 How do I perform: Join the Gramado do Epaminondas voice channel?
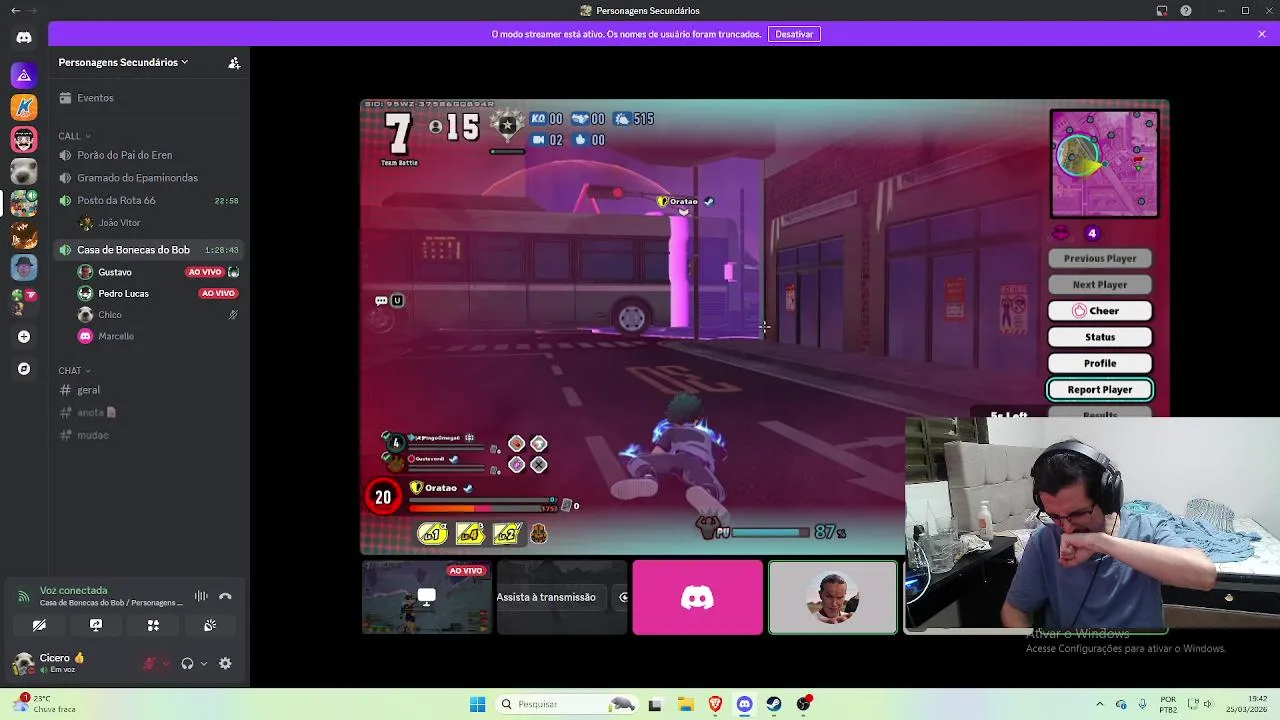(x=148, y=178)
